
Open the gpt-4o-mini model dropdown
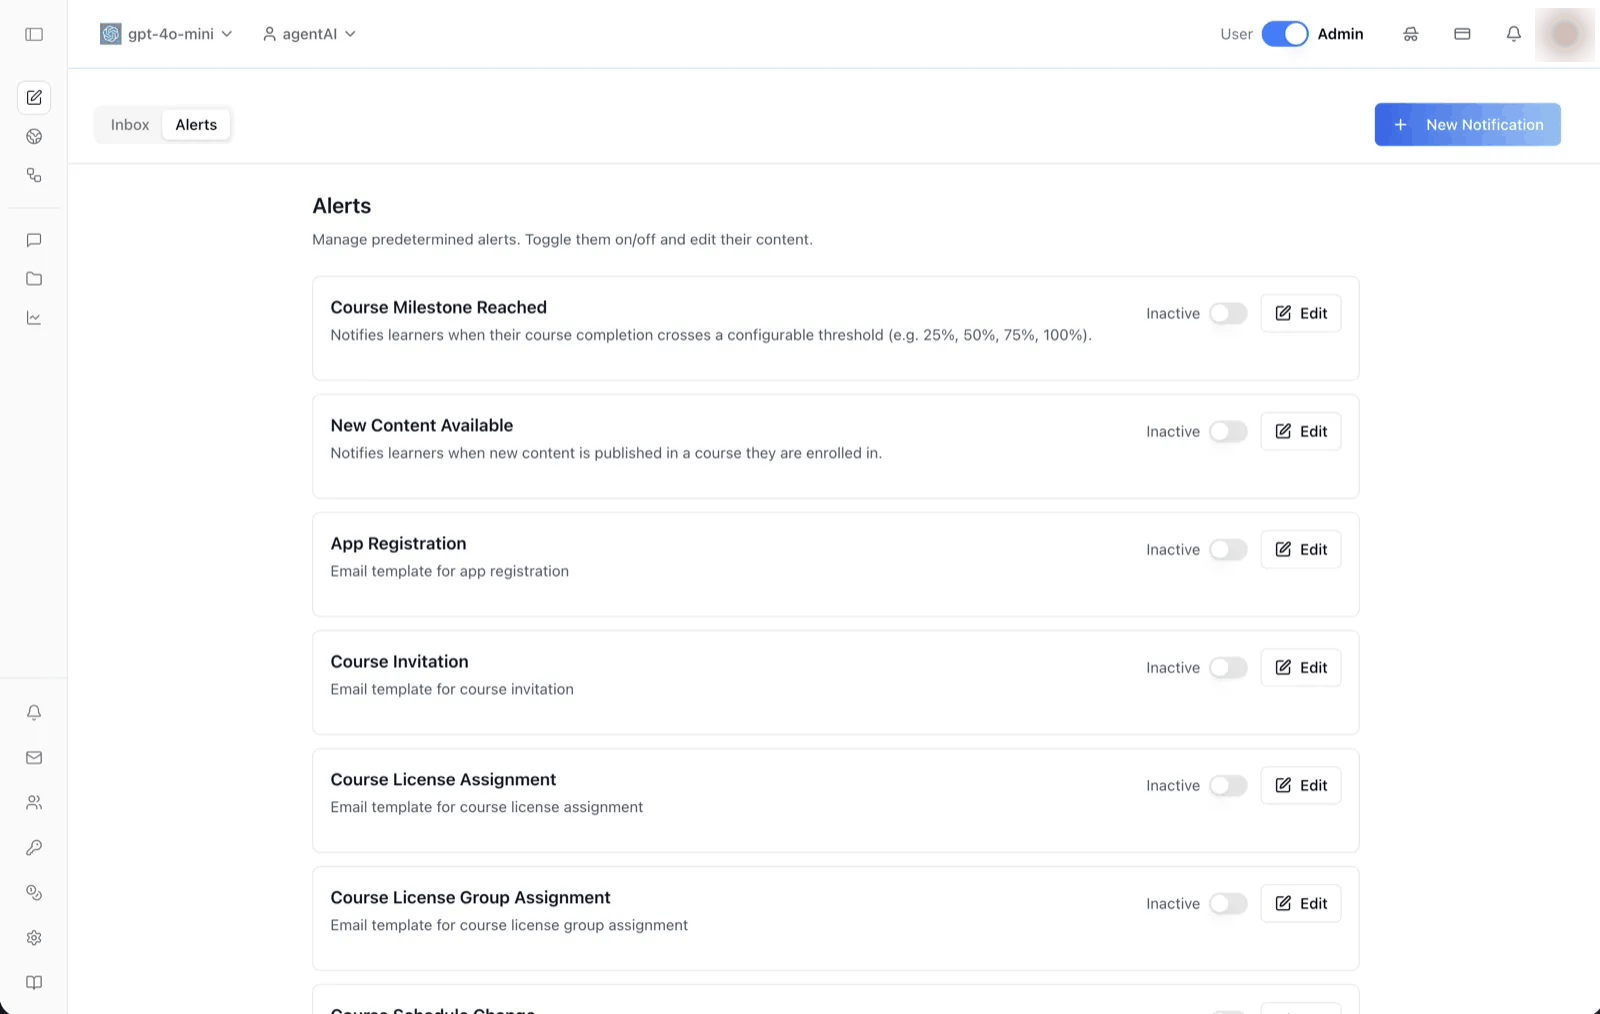click(x=167, y=34)
